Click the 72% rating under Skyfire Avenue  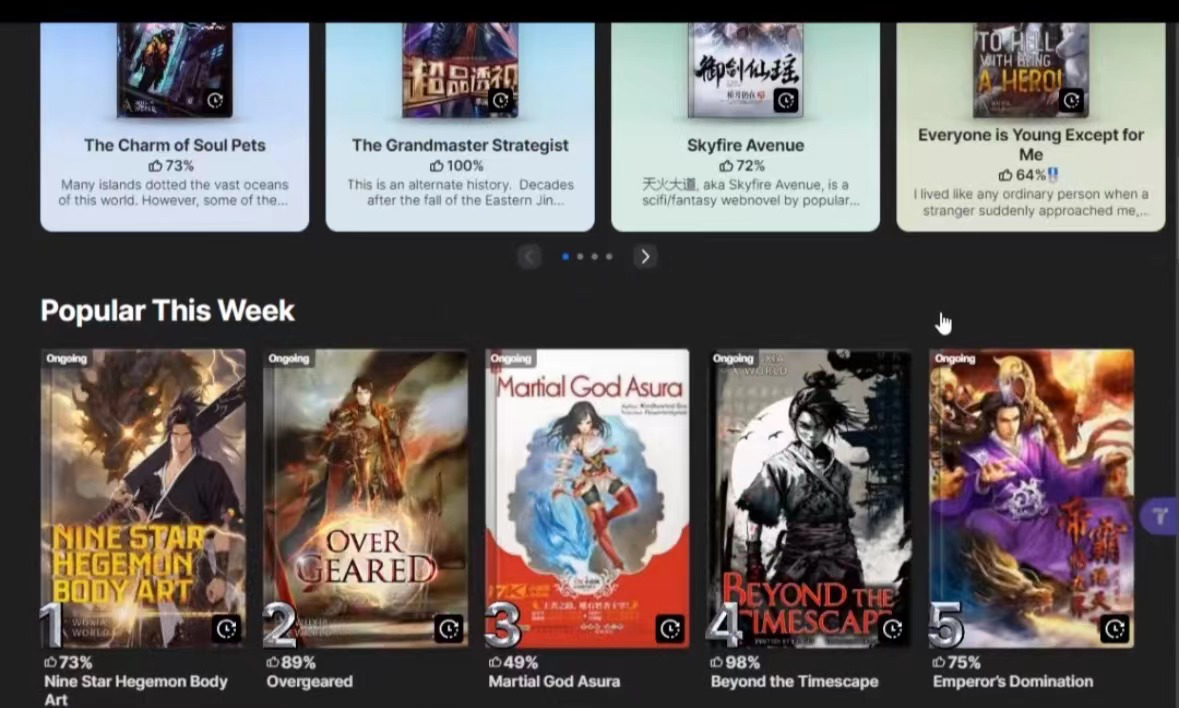[x=750, y=165]
